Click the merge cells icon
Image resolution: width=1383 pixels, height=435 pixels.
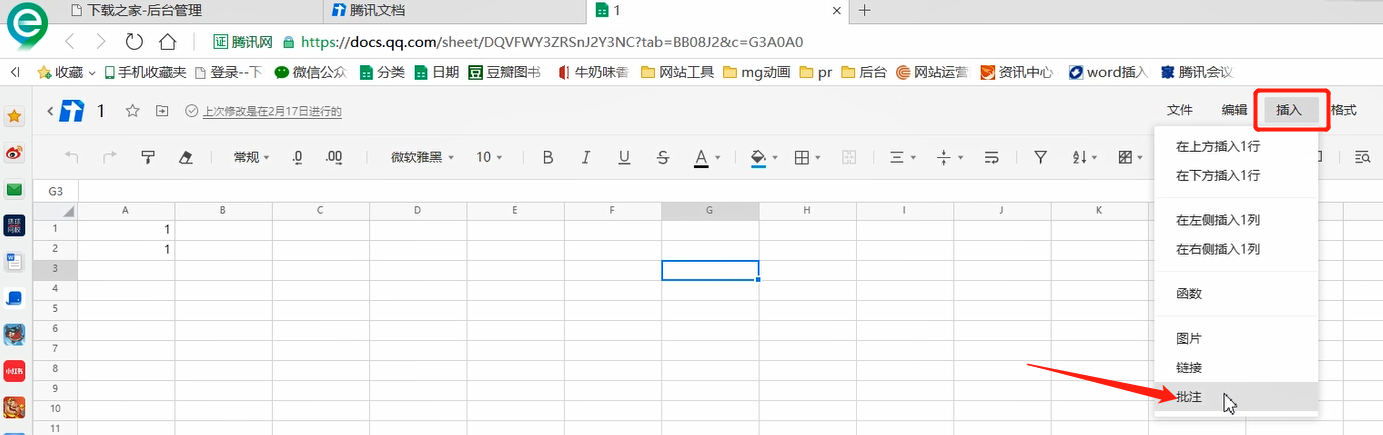tap(850, 157)
